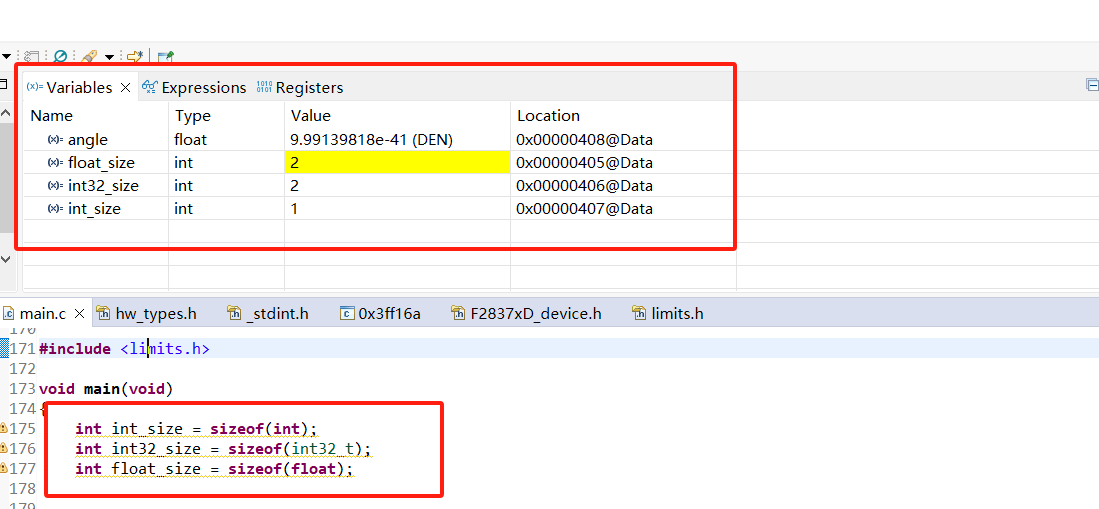Open dropdown arrow next to highlighter icon
The height and width of the screenshot is (509, 1099).
point(108,57)
